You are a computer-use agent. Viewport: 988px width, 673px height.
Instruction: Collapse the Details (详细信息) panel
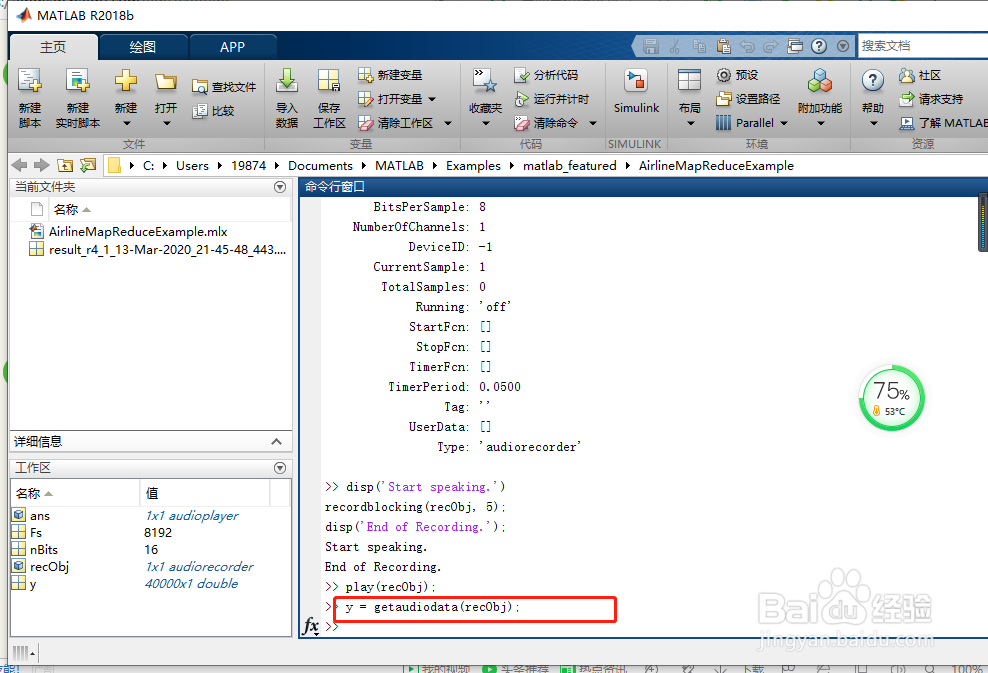click(276, 442)
